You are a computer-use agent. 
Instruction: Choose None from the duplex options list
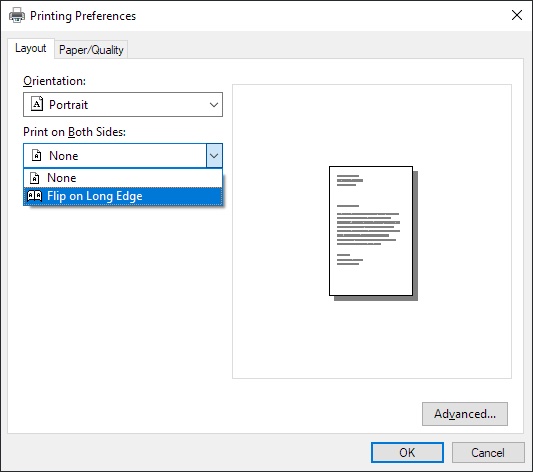pyautogui.click(x=123, y=178)
